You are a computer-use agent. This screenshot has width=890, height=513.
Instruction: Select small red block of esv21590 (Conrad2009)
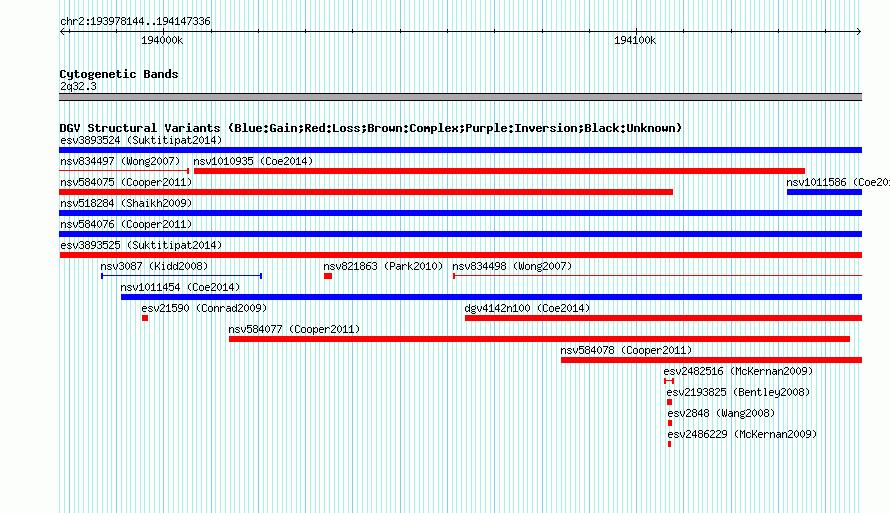(x=145, y=318)
